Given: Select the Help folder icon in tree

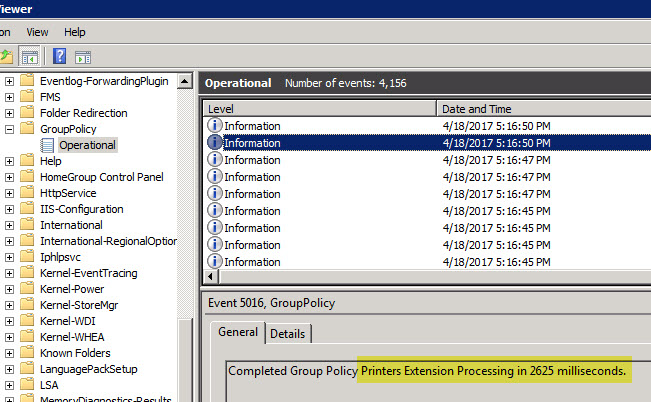Looking at the screenshot, I should click(27, 160).
